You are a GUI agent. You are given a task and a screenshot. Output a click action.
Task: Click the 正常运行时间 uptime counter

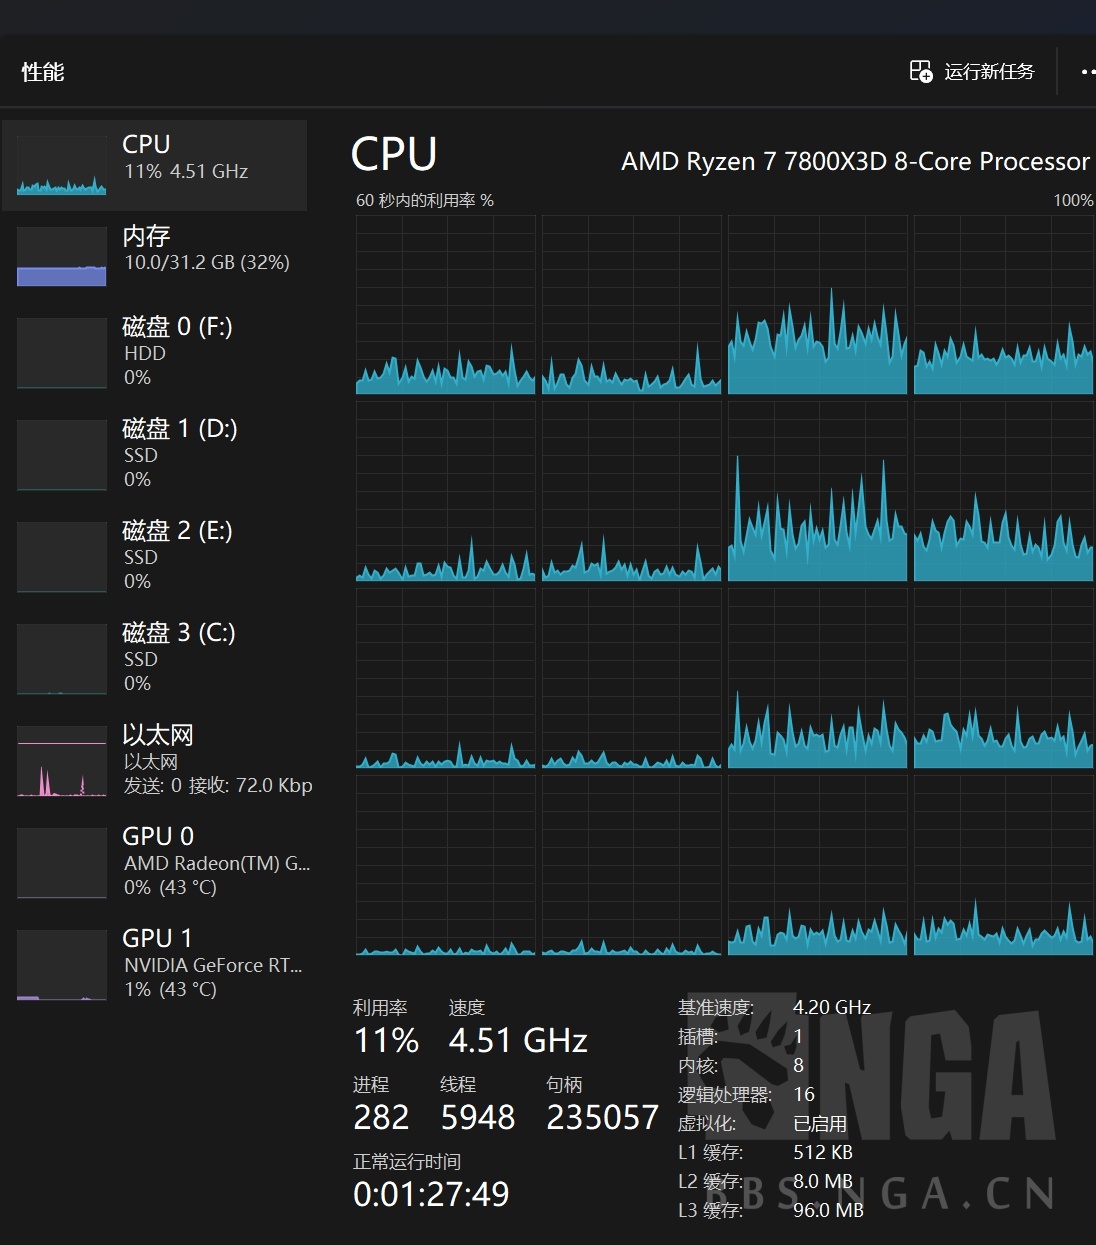430,1193
